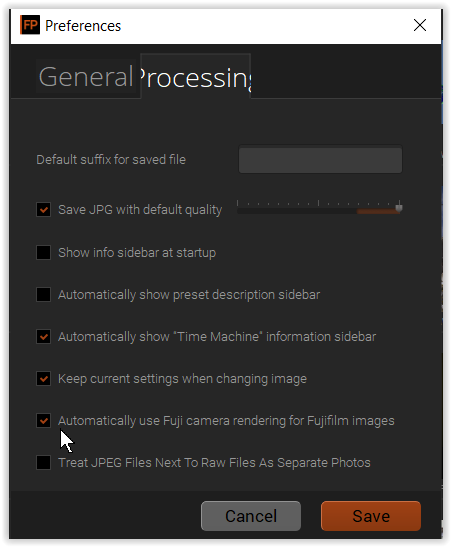
Task: Click the "Default suffix for saved file" label
Action: 111,160
